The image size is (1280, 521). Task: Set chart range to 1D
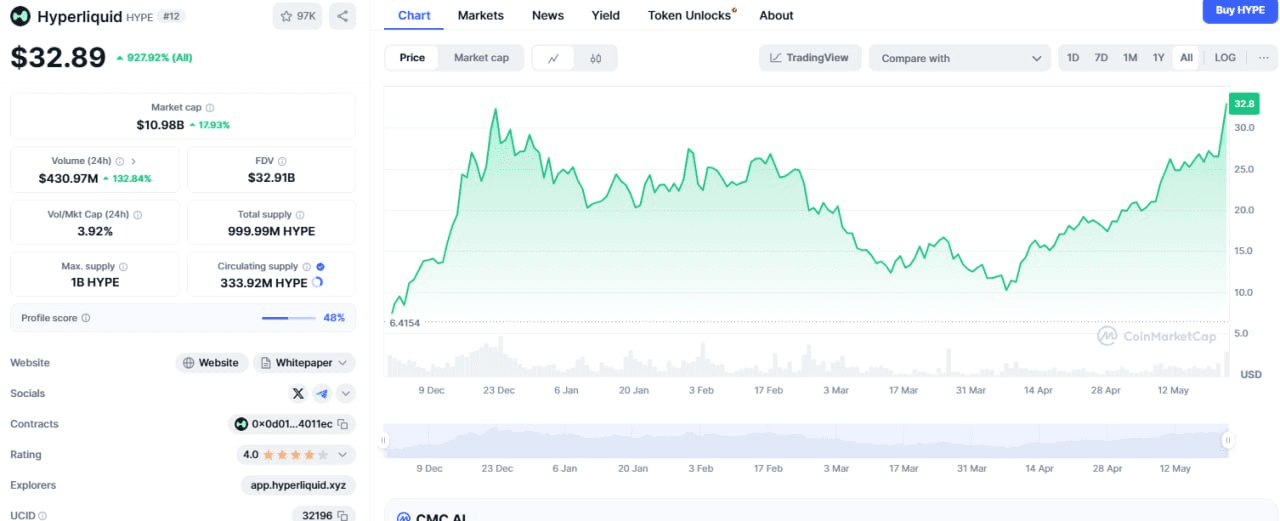click(x=1073, y=58)
